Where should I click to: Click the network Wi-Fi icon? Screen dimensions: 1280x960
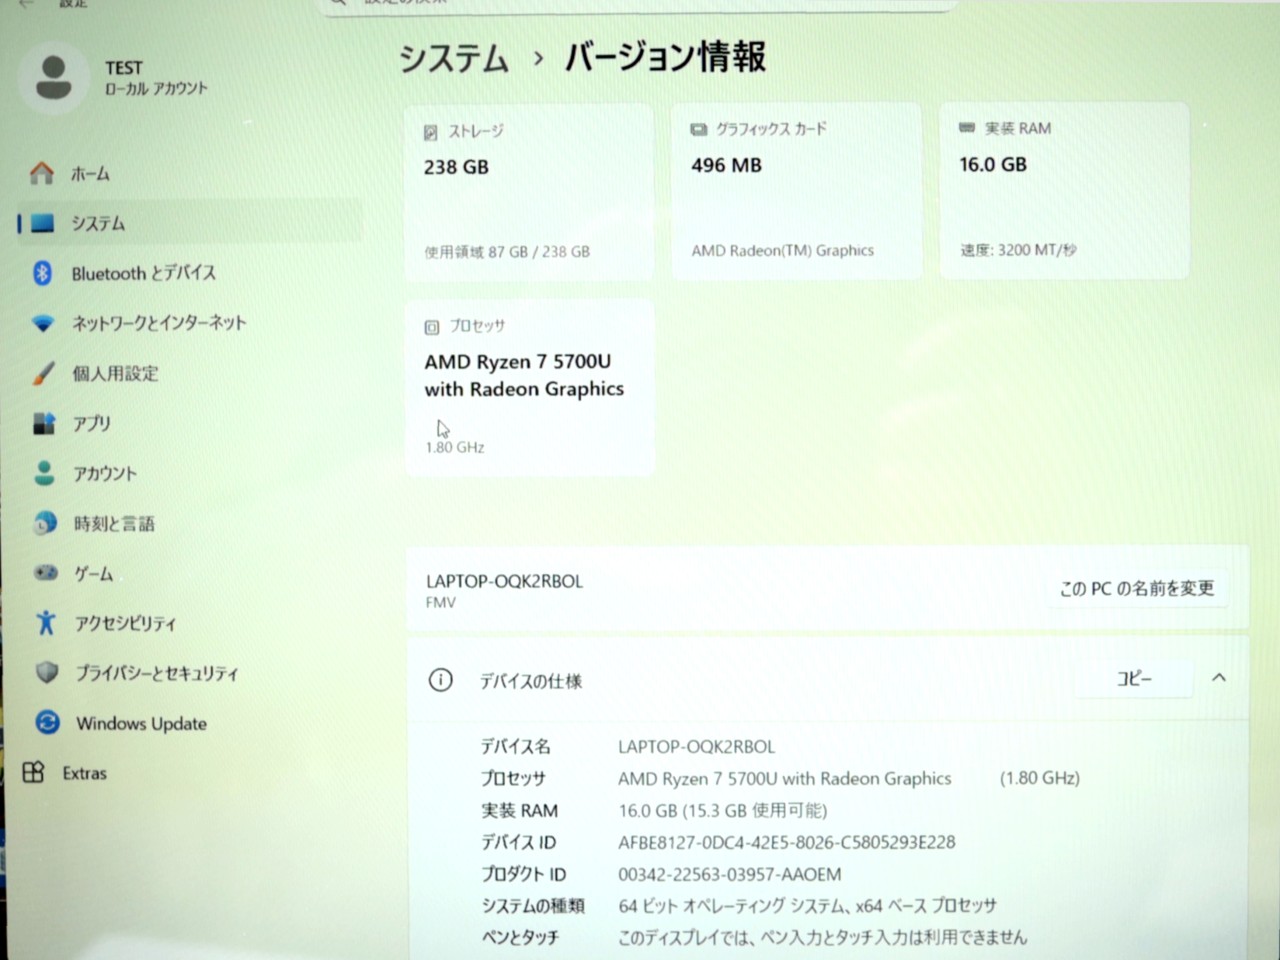coord(43,323)
